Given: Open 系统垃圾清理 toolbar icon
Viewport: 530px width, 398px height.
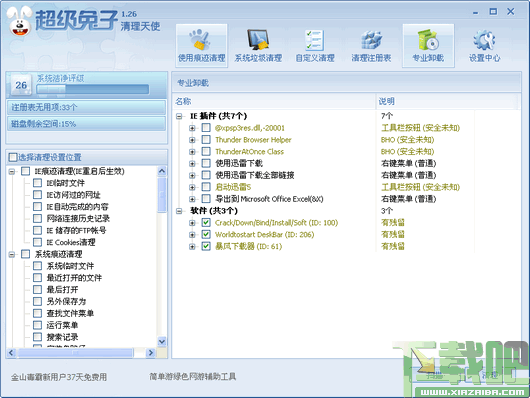Looking at the screenshot, I should 258,46.
